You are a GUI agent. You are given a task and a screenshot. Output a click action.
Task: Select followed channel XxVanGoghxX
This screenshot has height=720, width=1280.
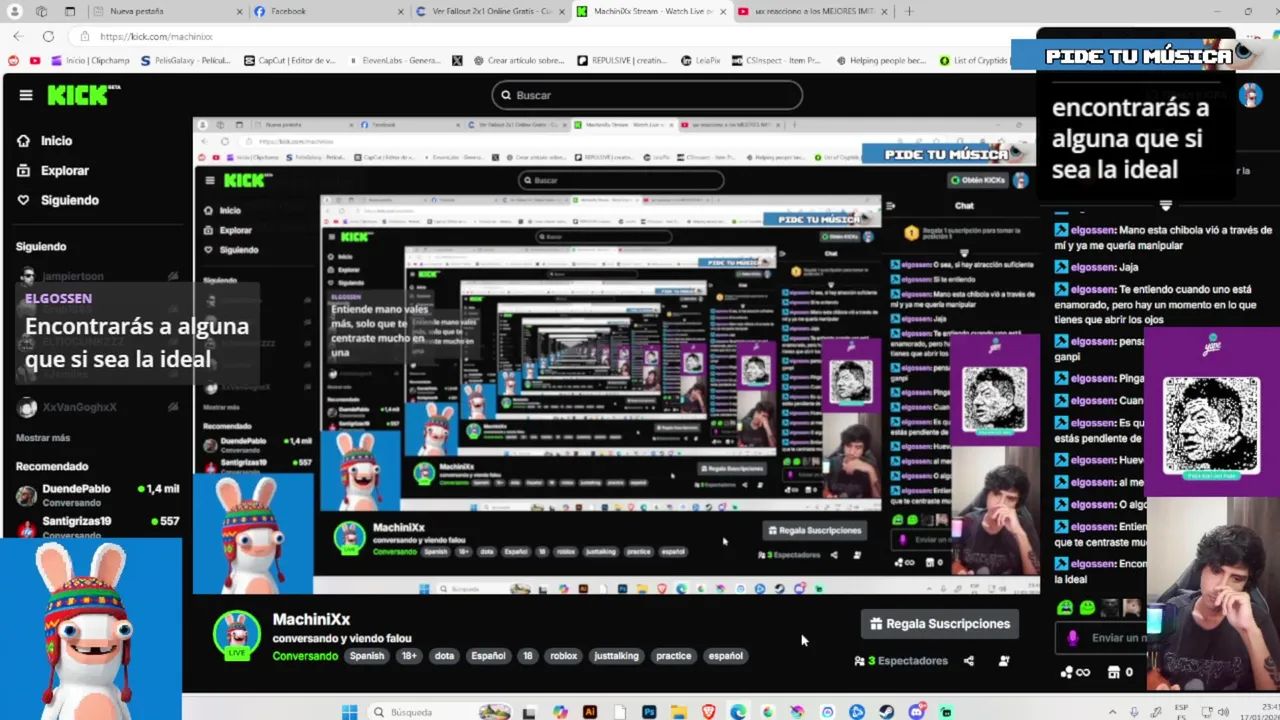tap(97, 407)
